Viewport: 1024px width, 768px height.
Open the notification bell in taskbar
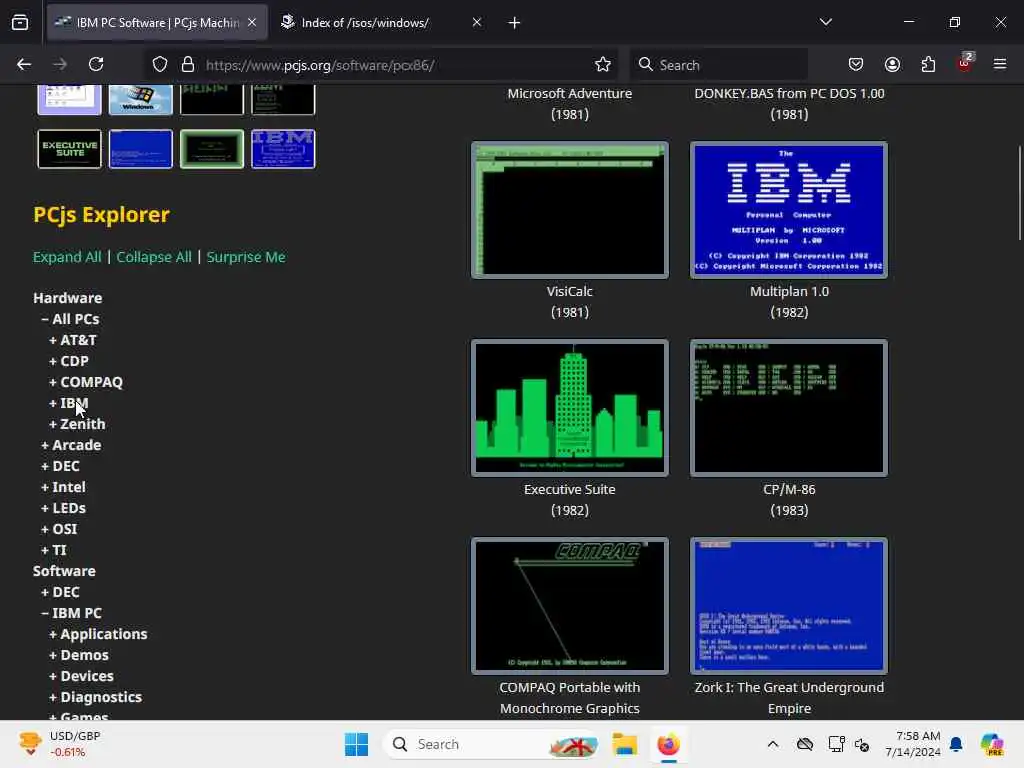pos(956,744)
